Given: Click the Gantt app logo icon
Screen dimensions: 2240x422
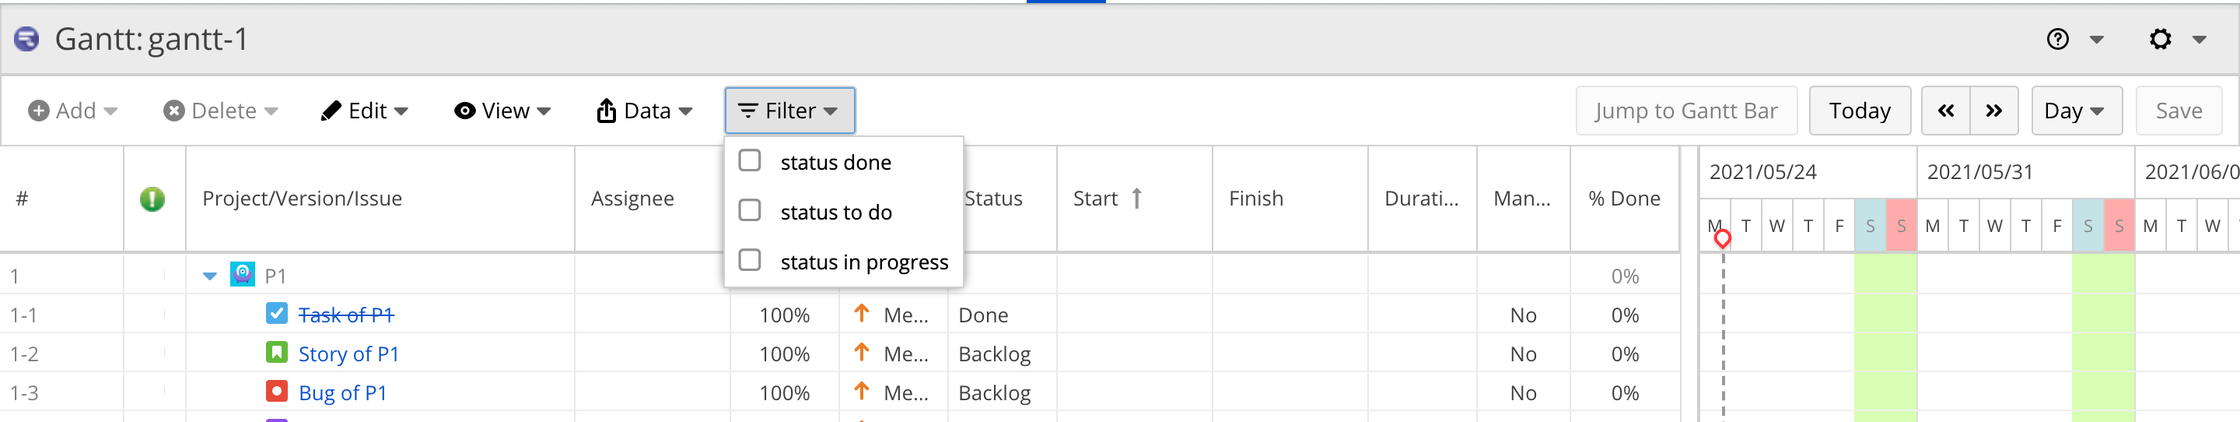Looking at the screenshot, I should click(x=27, y=39).
